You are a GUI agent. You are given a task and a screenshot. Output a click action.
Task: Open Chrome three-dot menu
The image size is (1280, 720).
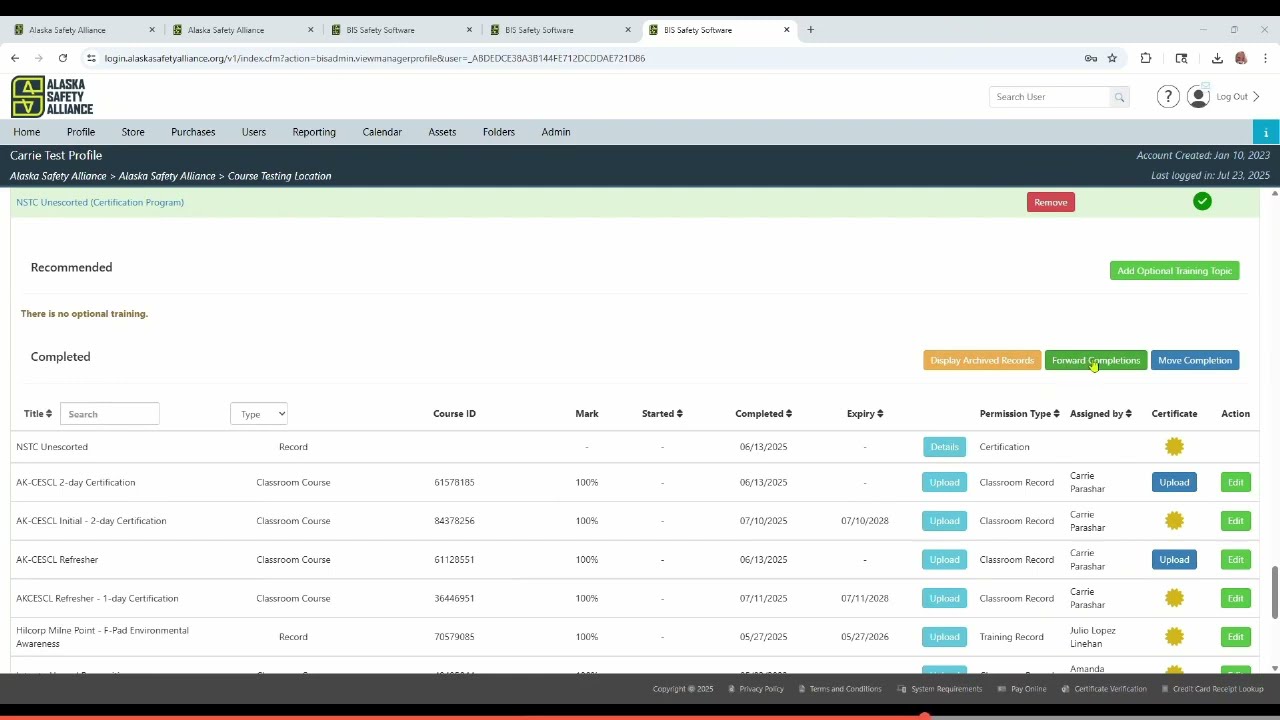(1265, 58)
